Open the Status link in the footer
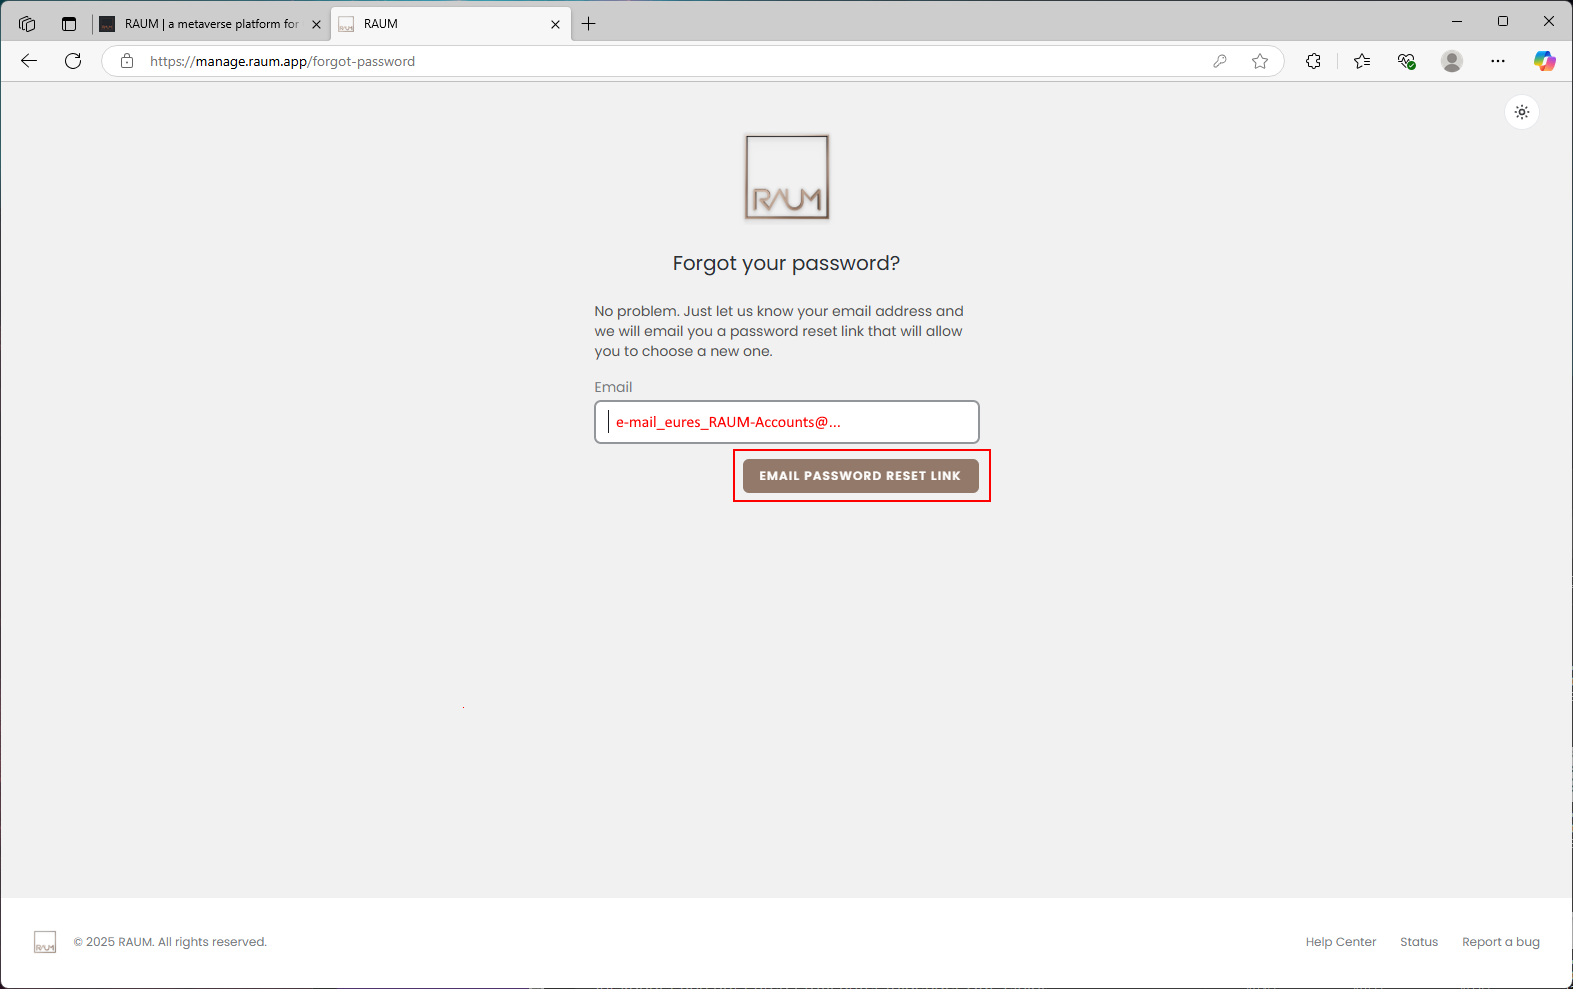The height and width of the screenshot is (989, 1573). [1419, 942]
